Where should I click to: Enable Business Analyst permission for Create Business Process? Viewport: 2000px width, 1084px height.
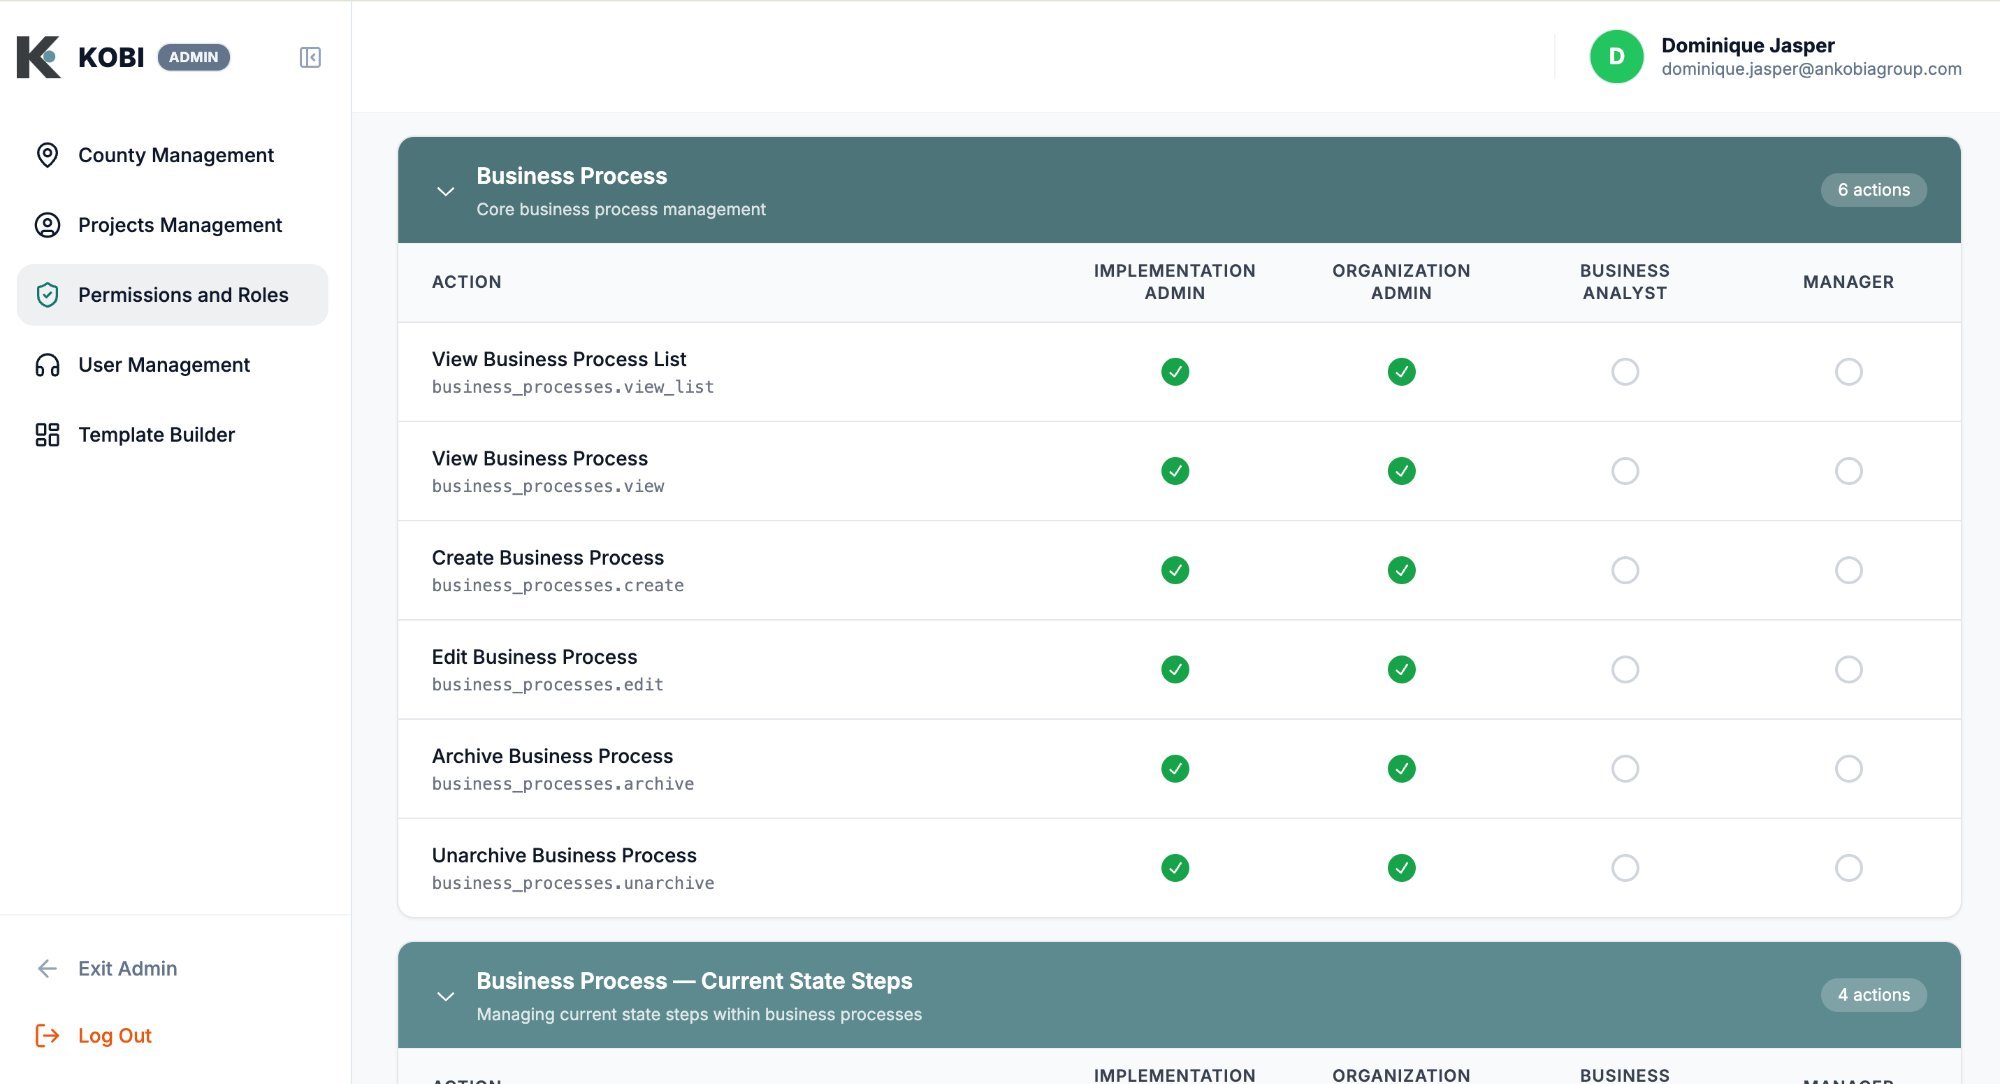point(1624,570)
